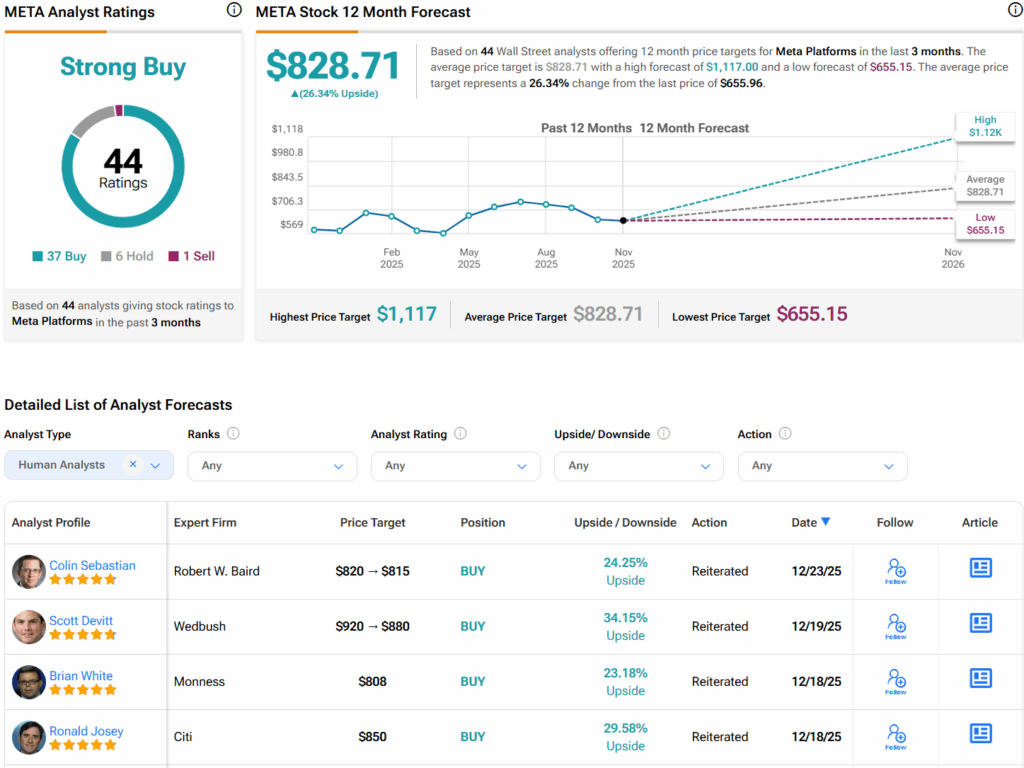
Task: Open the Action filter dropdown
Action: coord(822,466)
